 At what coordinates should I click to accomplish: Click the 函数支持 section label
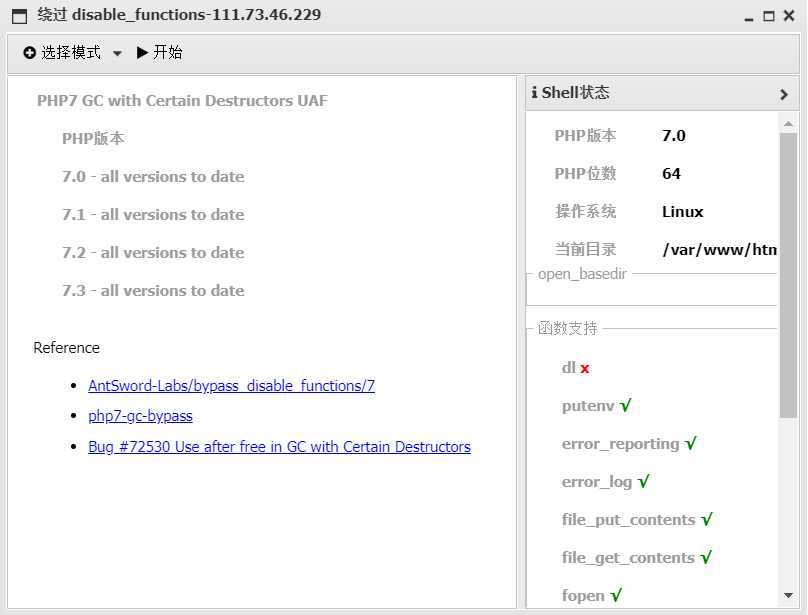coord(567,328)
